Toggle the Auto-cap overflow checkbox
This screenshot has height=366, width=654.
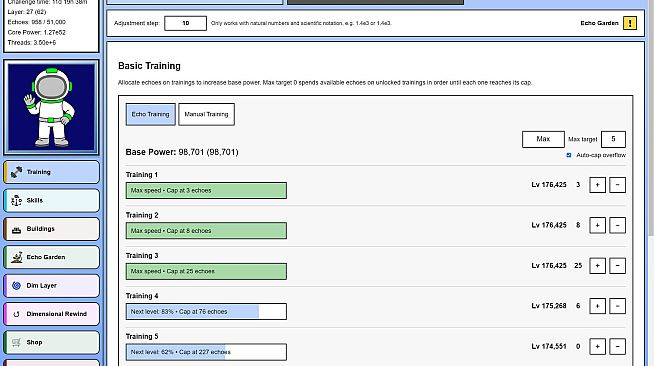[x=568, y=155]
